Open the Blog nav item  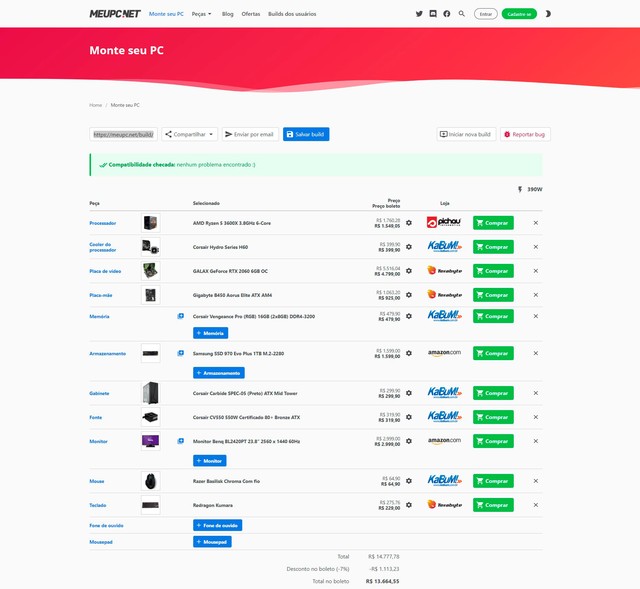coord(228,14)
